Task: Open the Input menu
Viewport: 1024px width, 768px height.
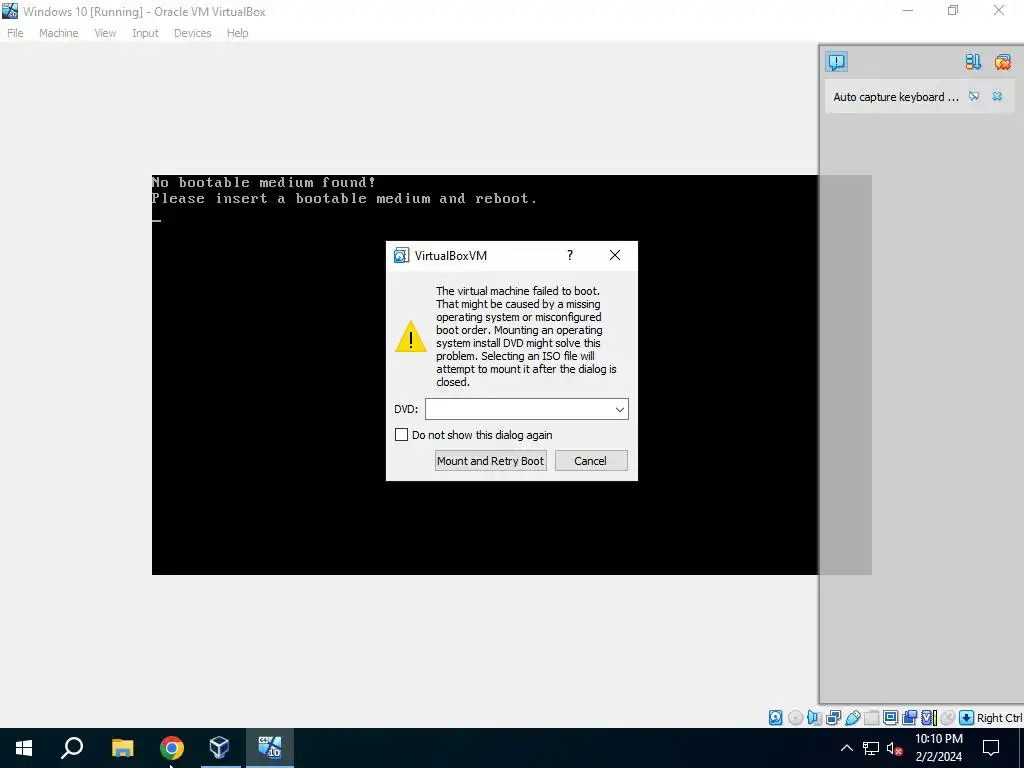Action: coord(145,33)
